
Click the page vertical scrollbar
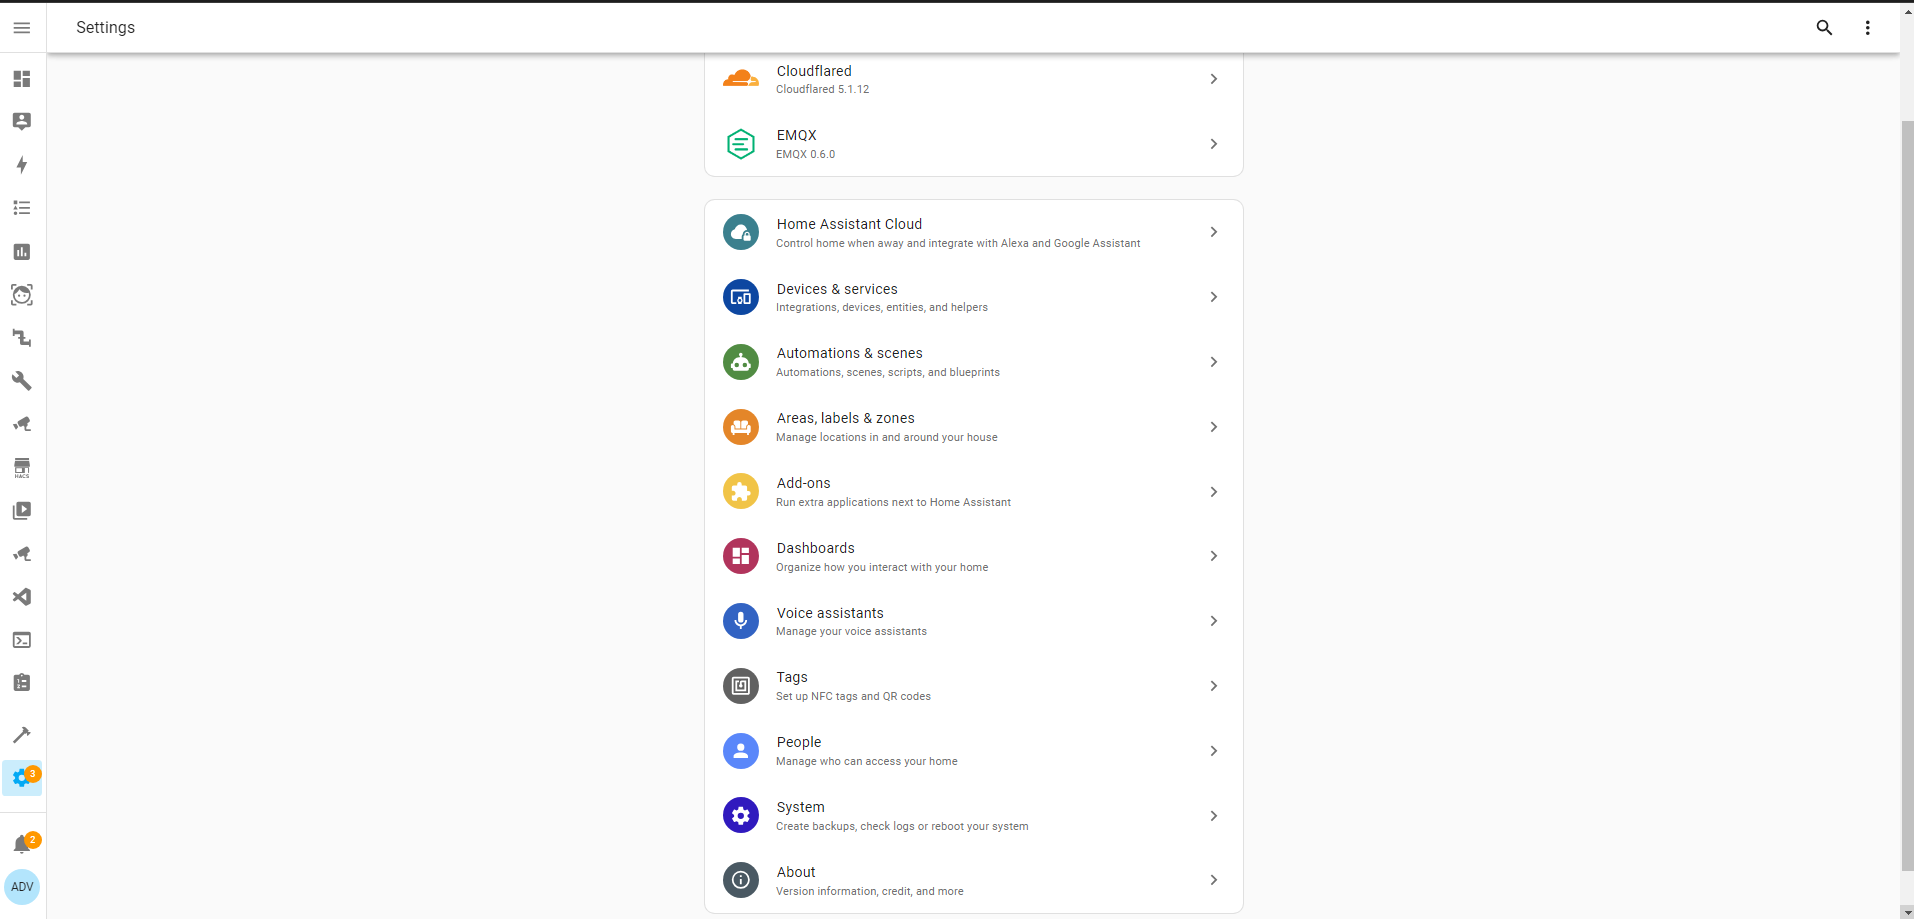[1906, 495]
